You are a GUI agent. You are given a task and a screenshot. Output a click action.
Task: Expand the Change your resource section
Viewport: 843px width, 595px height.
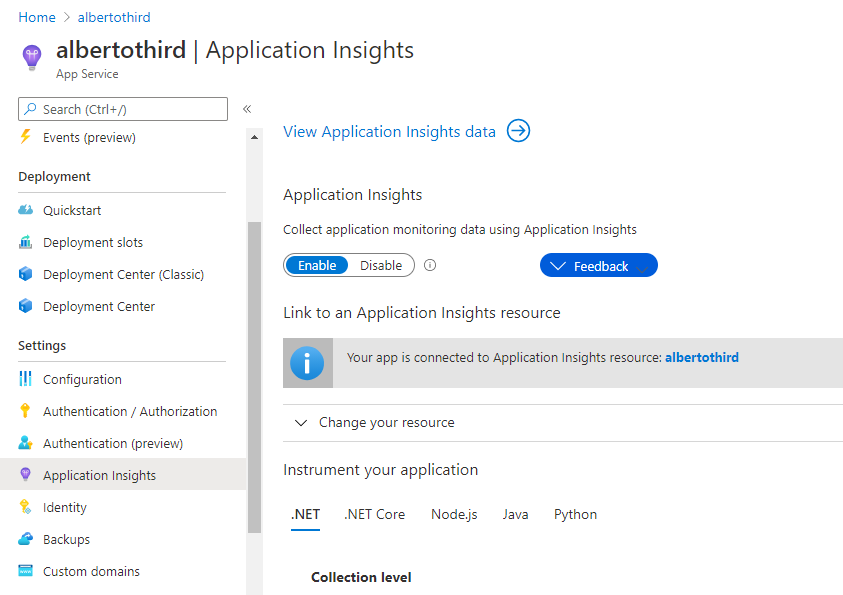tap(386, 423)
